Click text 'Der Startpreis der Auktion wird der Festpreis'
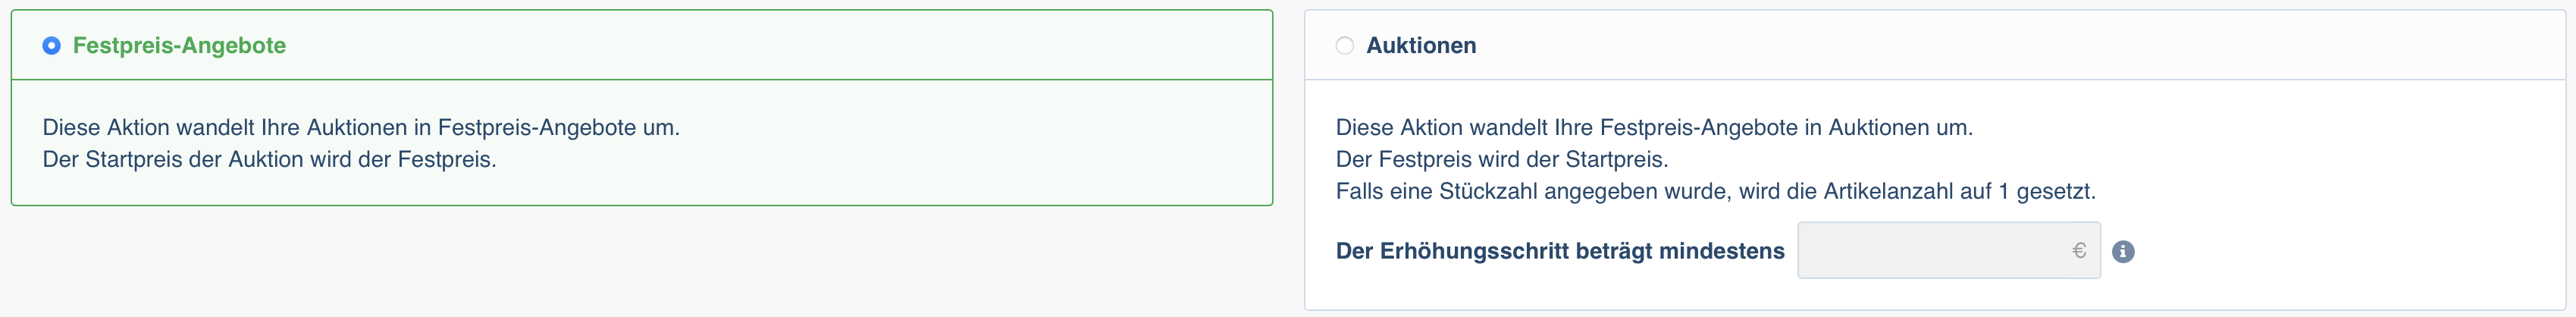 tap(269, 159)
